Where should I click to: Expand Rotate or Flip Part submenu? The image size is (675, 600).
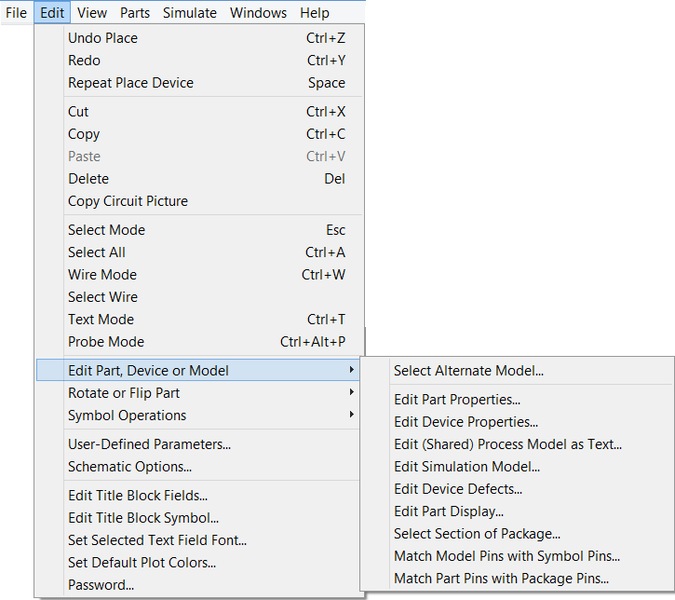pos(124,393)
